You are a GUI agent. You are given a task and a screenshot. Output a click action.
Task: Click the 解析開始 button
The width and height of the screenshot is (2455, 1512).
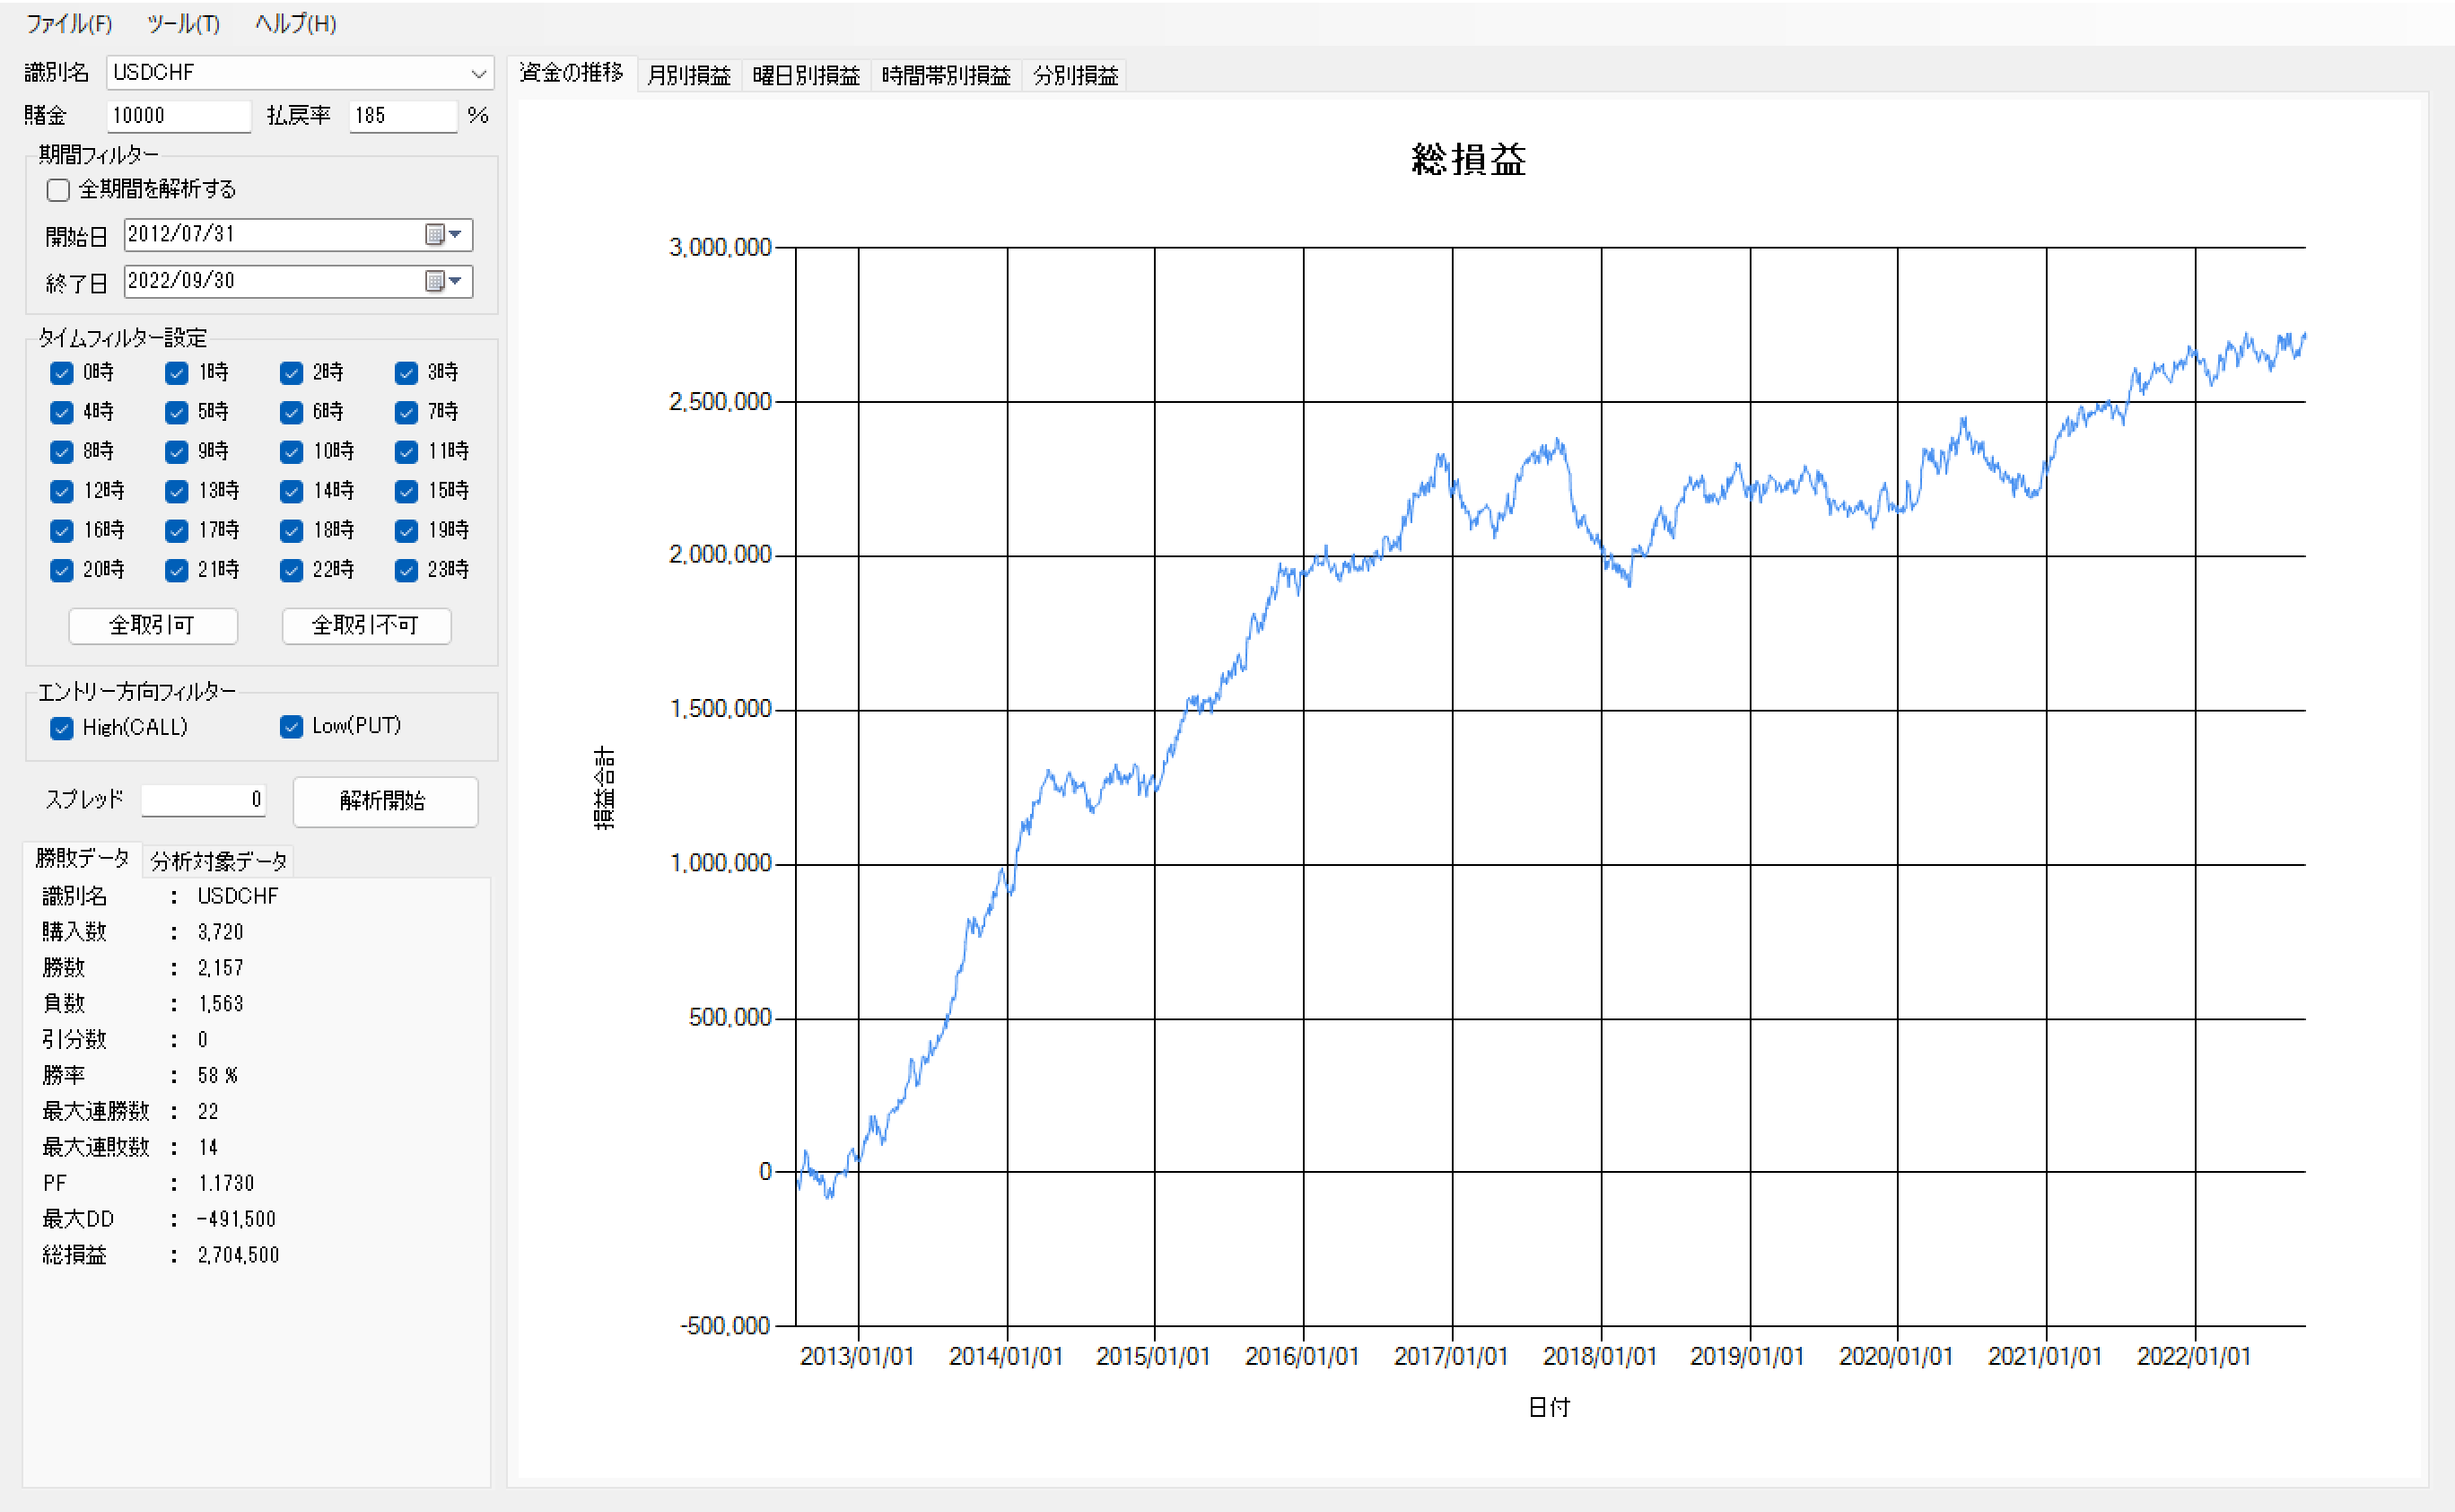384,801
